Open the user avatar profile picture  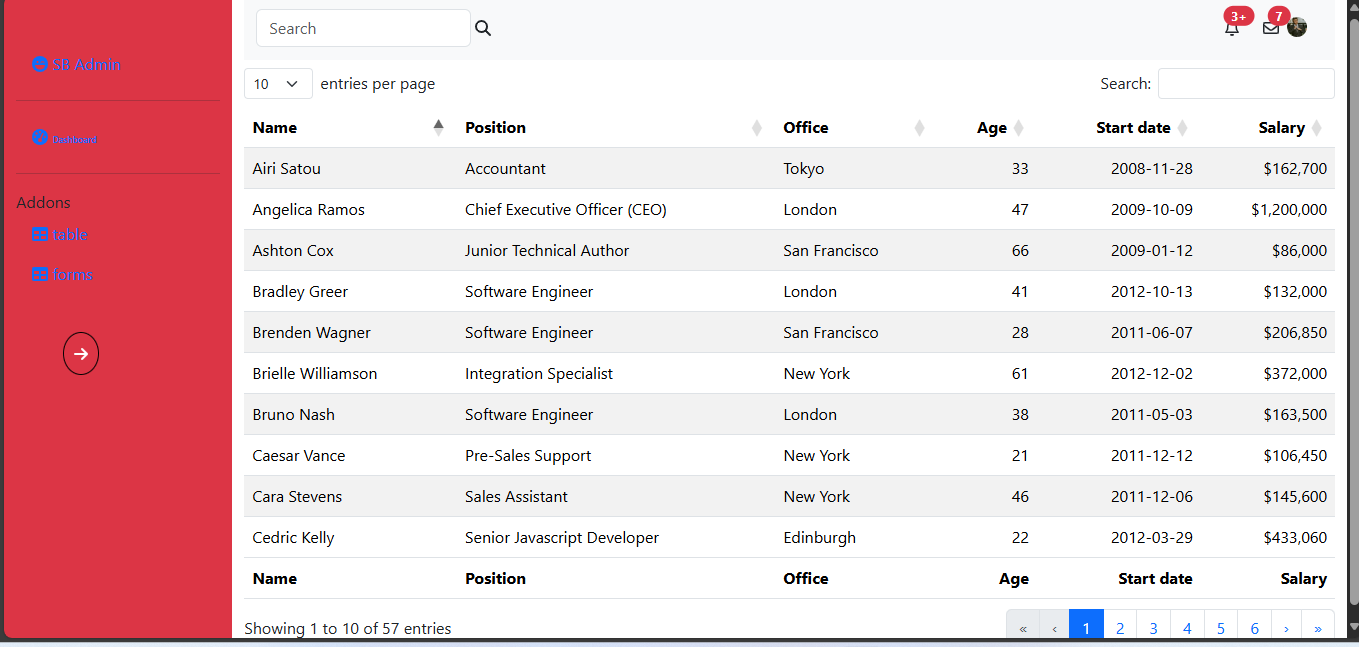click(1297, 27)
